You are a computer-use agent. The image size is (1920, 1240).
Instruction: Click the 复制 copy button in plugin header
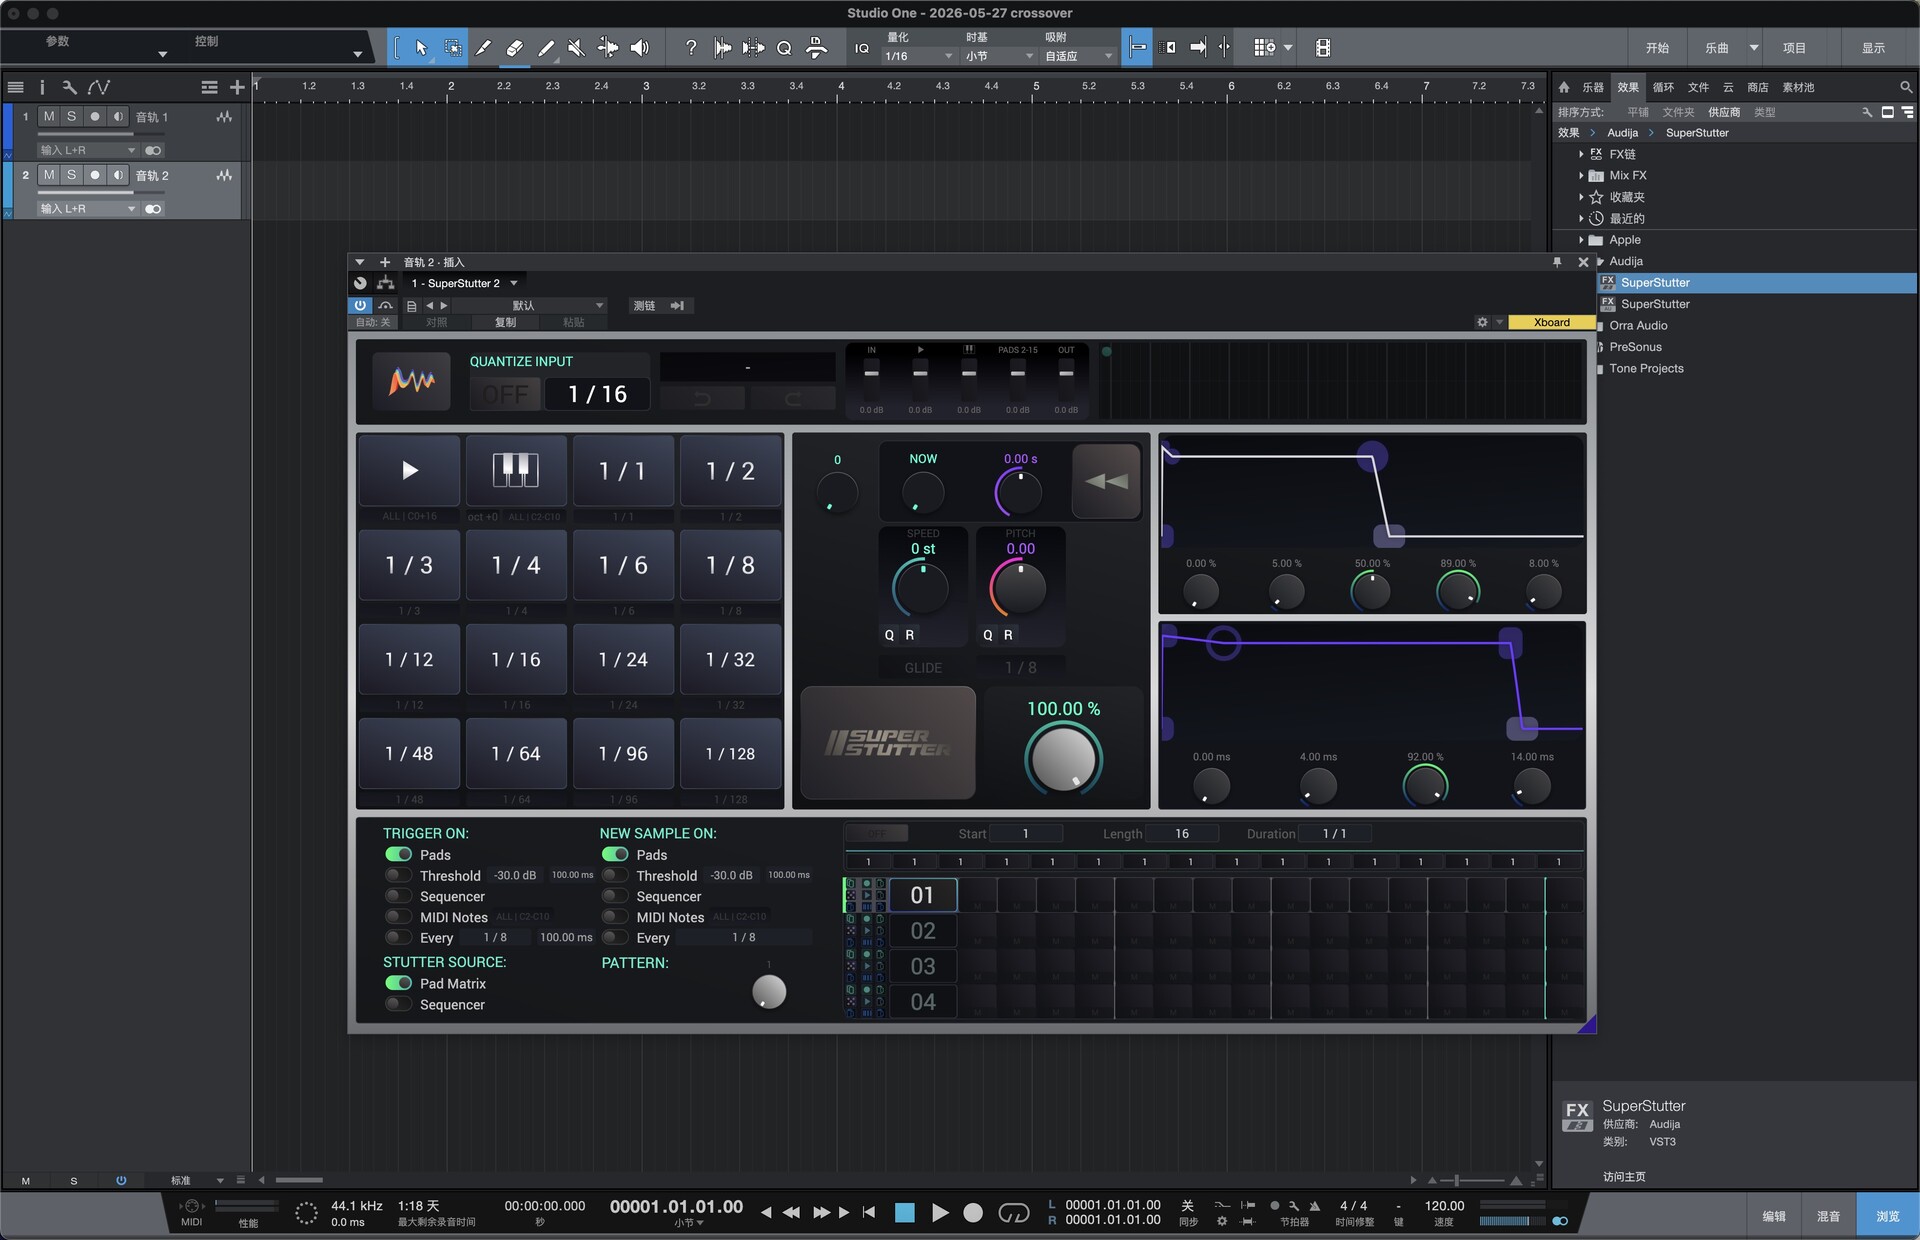(506, 322)
